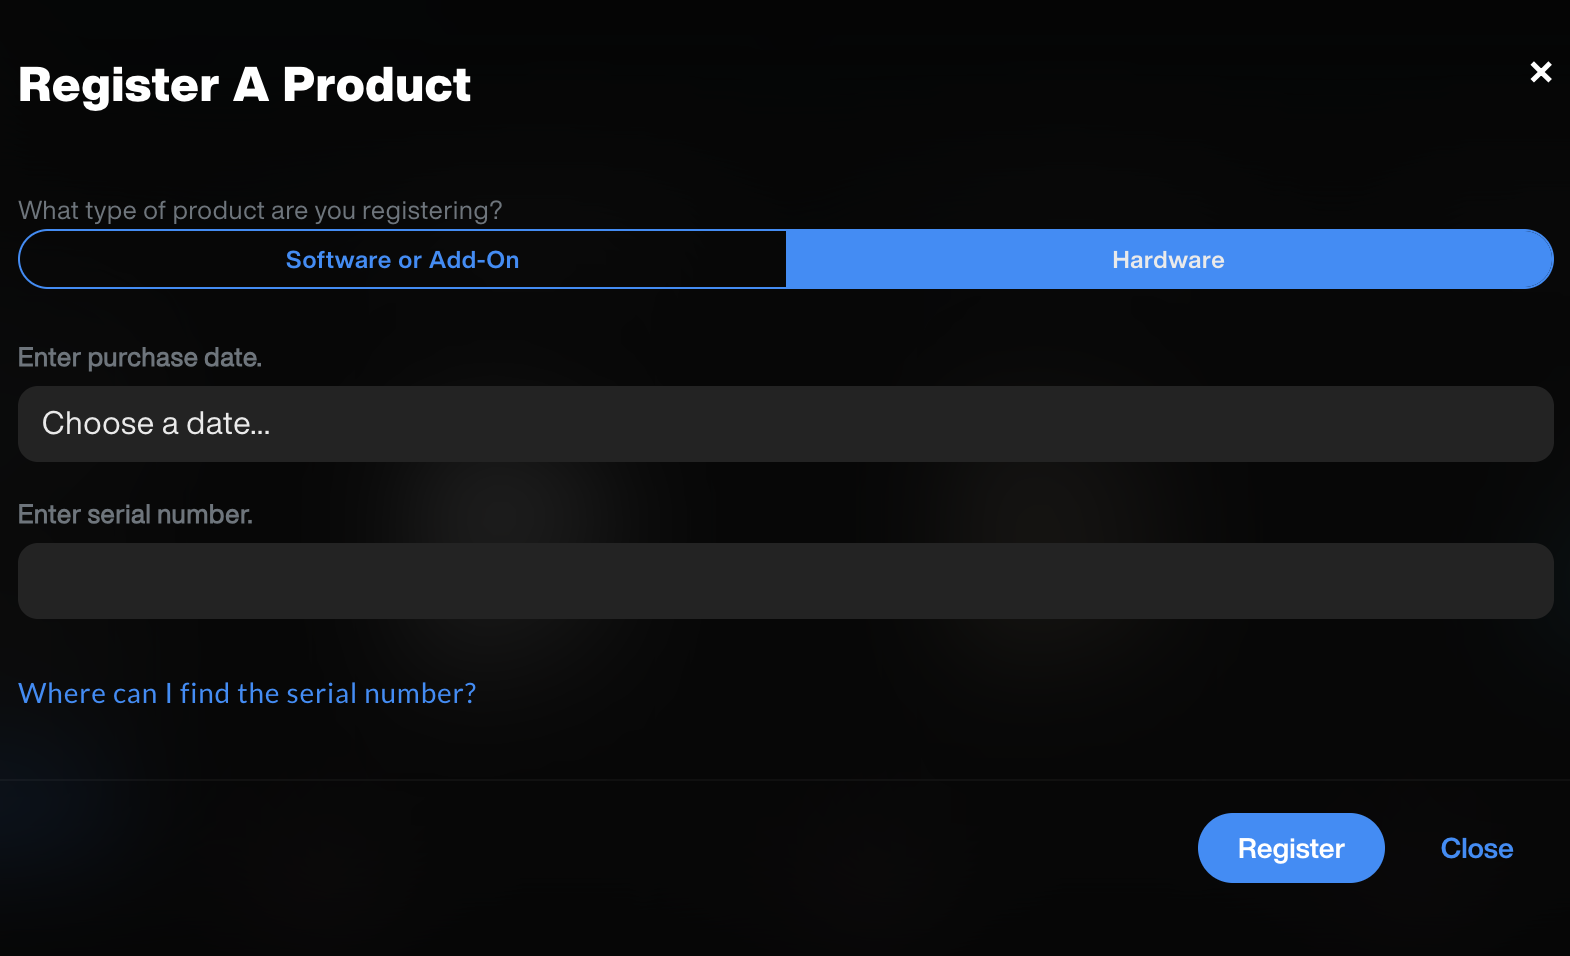
Task: Confirm registration with the blue Register button
Action: 1291,848
